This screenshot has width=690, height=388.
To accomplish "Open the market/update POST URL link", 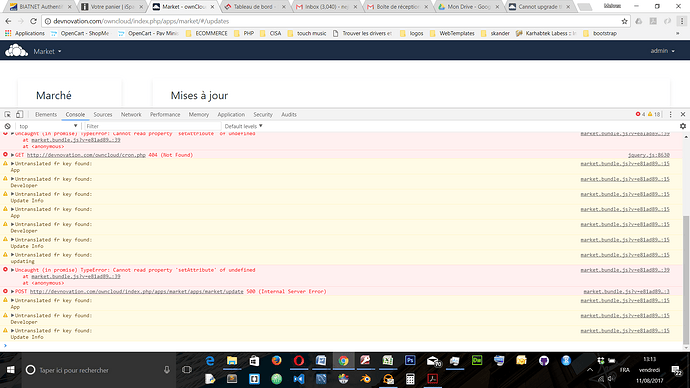I will click(x=136, y=291).
